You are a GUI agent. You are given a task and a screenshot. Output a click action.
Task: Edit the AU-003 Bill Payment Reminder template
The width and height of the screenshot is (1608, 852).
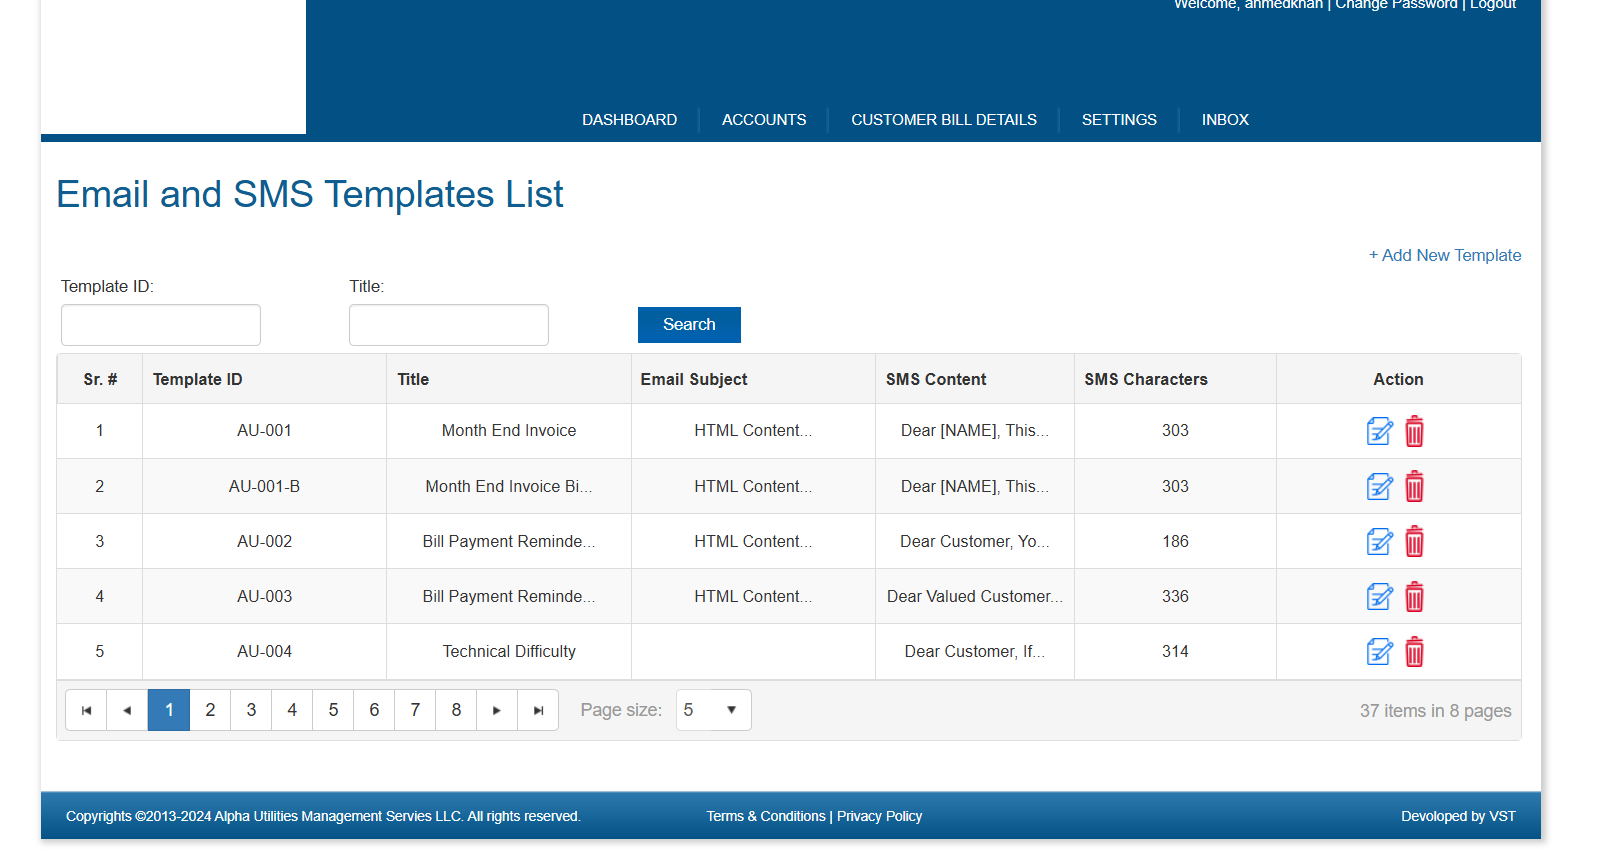pyautogui.click(x=1379, y=597)
